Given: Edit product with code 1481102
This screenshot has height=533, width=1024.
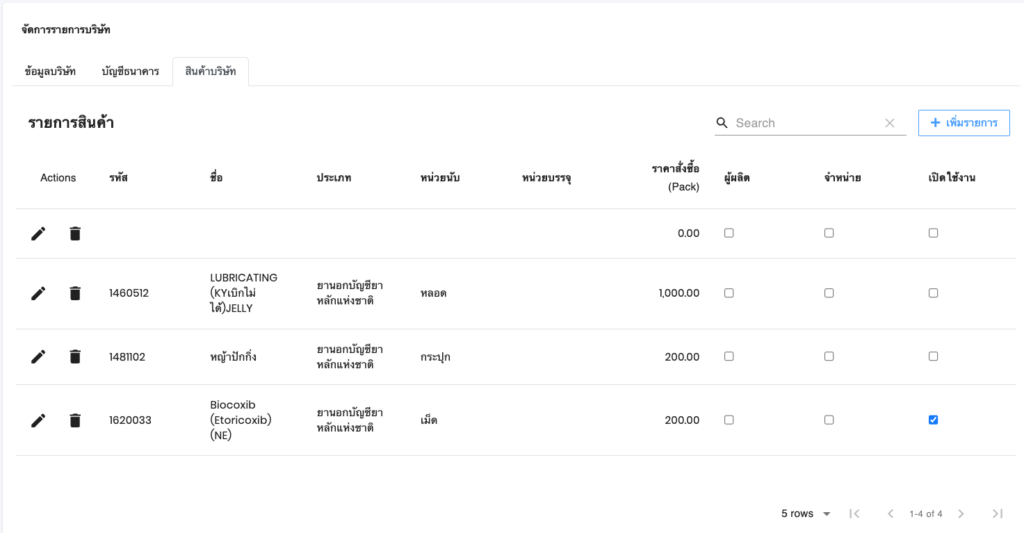Looking at the screenshot, I should coord(38,356).
